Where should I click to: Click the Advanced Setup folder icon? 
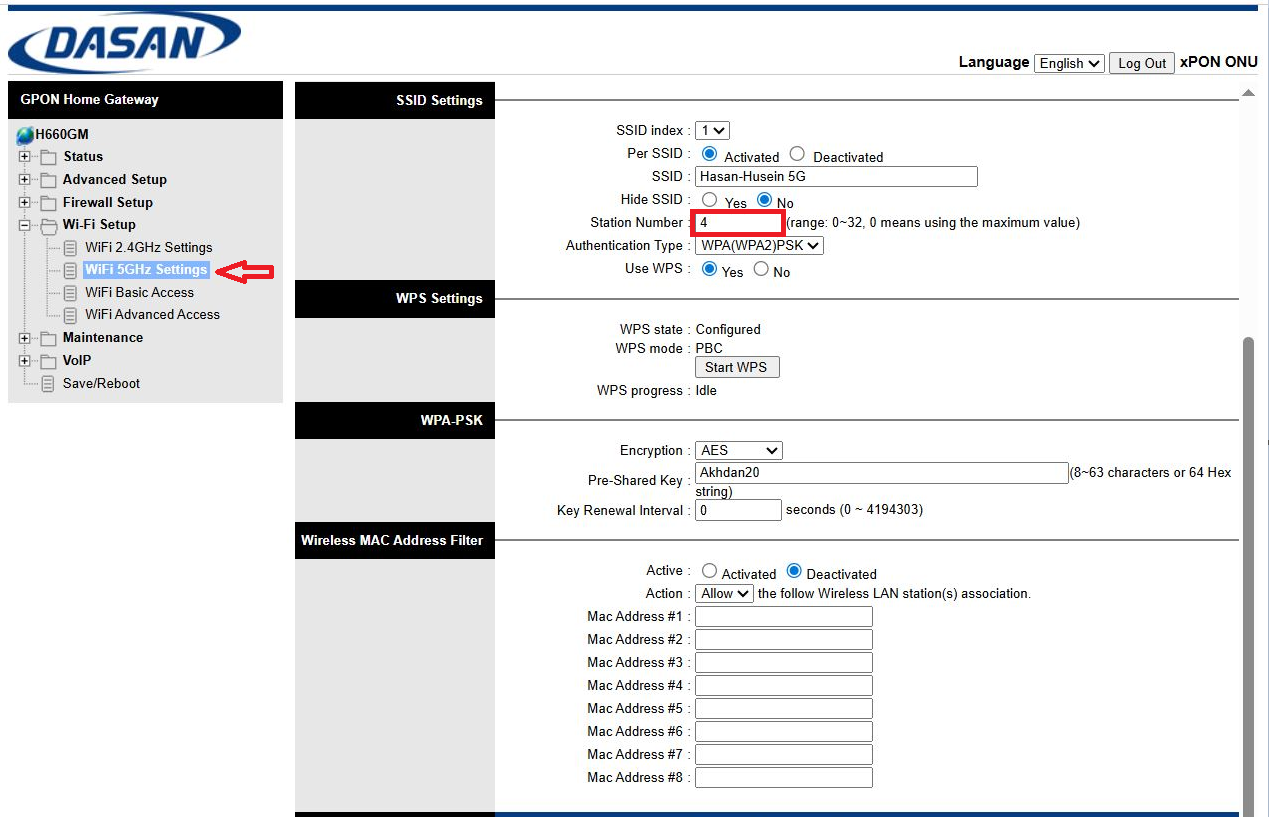coord(48,180)
